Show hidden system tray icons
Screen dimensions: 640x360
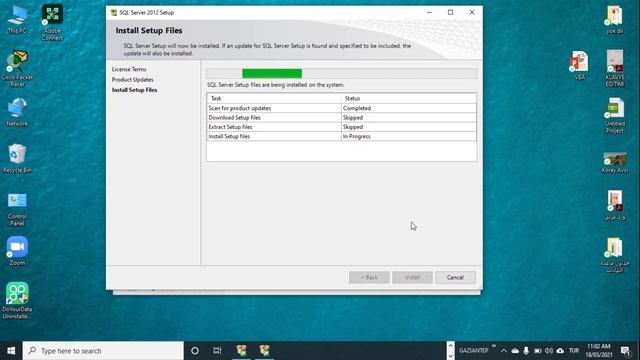point(504,351)
